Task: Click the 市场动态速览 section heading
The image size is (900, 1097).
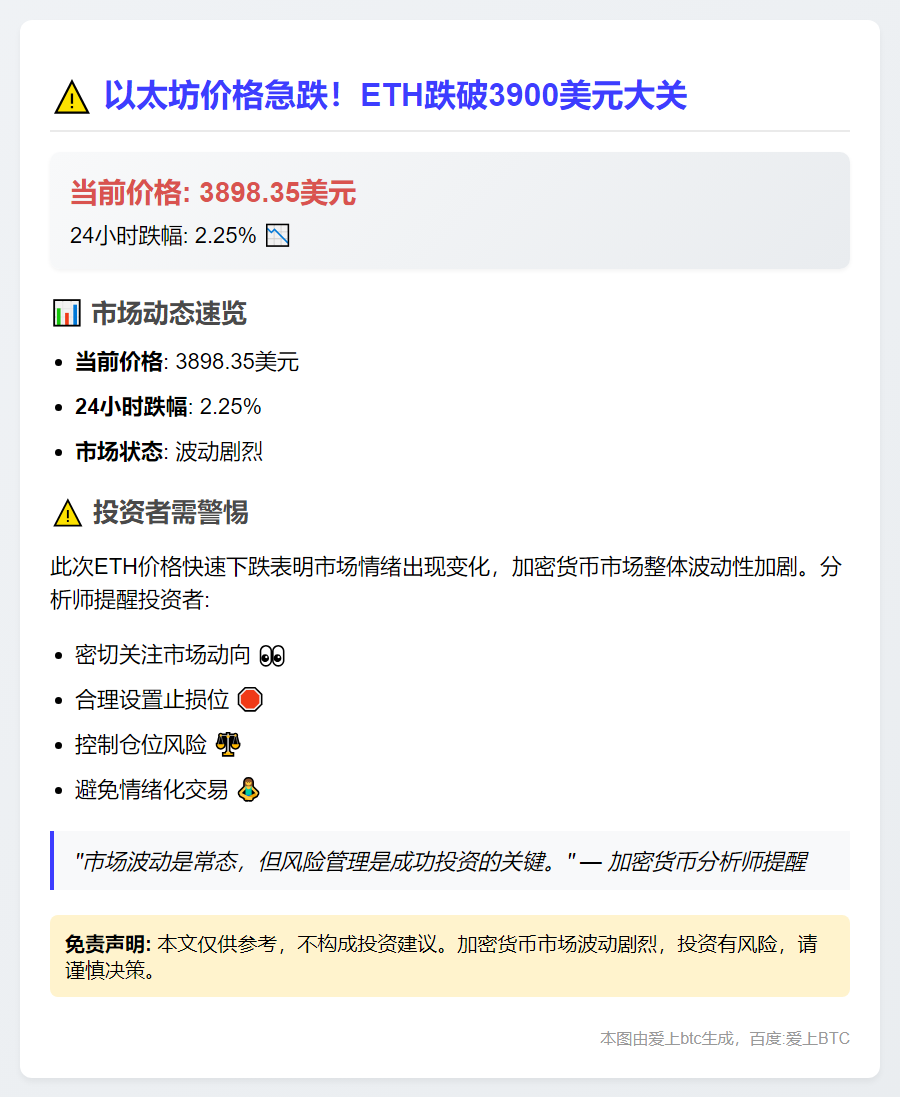Action: pyautogui.click(x=169, y=313)
